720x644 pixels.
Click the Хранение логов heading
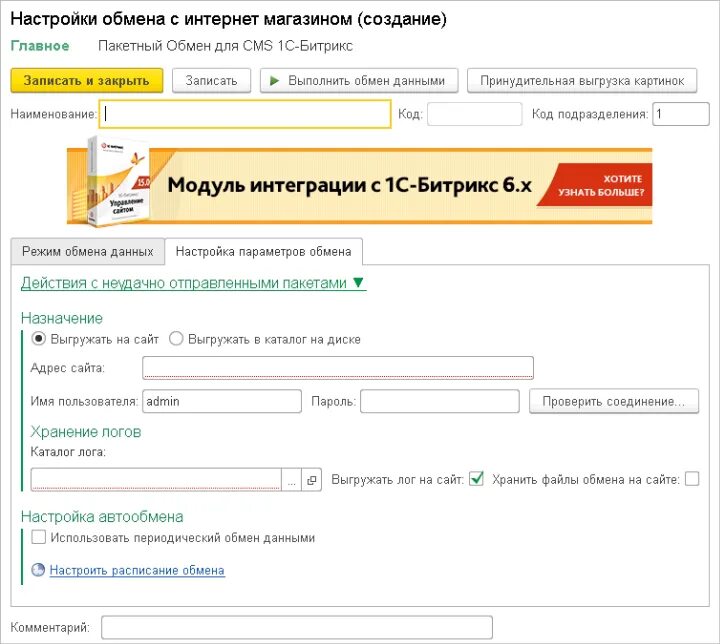[x=86, y=432]
